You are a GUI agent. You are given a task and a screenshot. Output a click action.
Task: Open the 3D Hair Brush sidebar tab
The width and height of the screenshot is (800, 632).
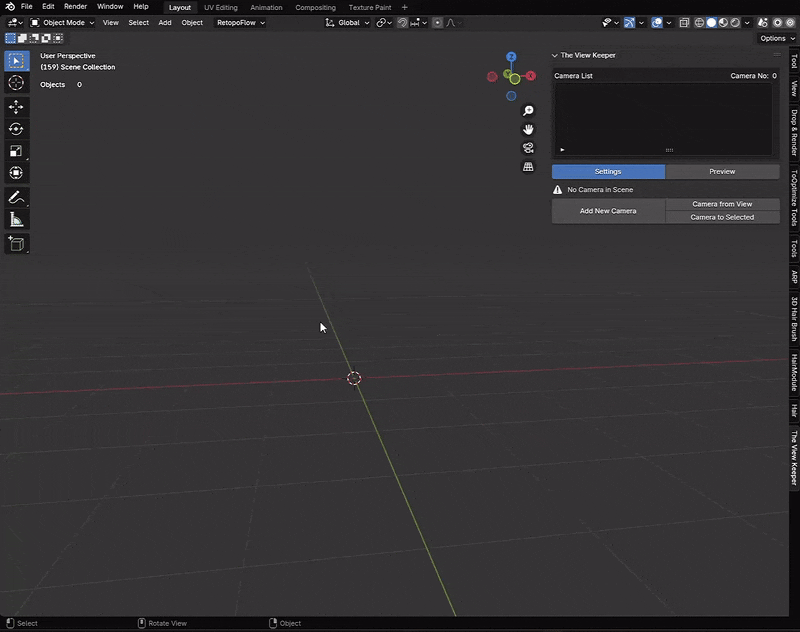(794, 319)
